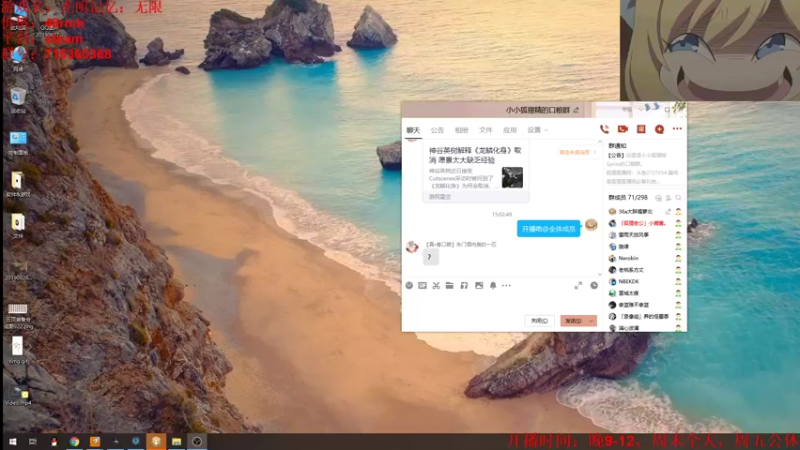The width and height of the screenshot is (800, 450).
Task: Select the Video.mp4 file on the desktop
Action: click(x=18, y=396)
